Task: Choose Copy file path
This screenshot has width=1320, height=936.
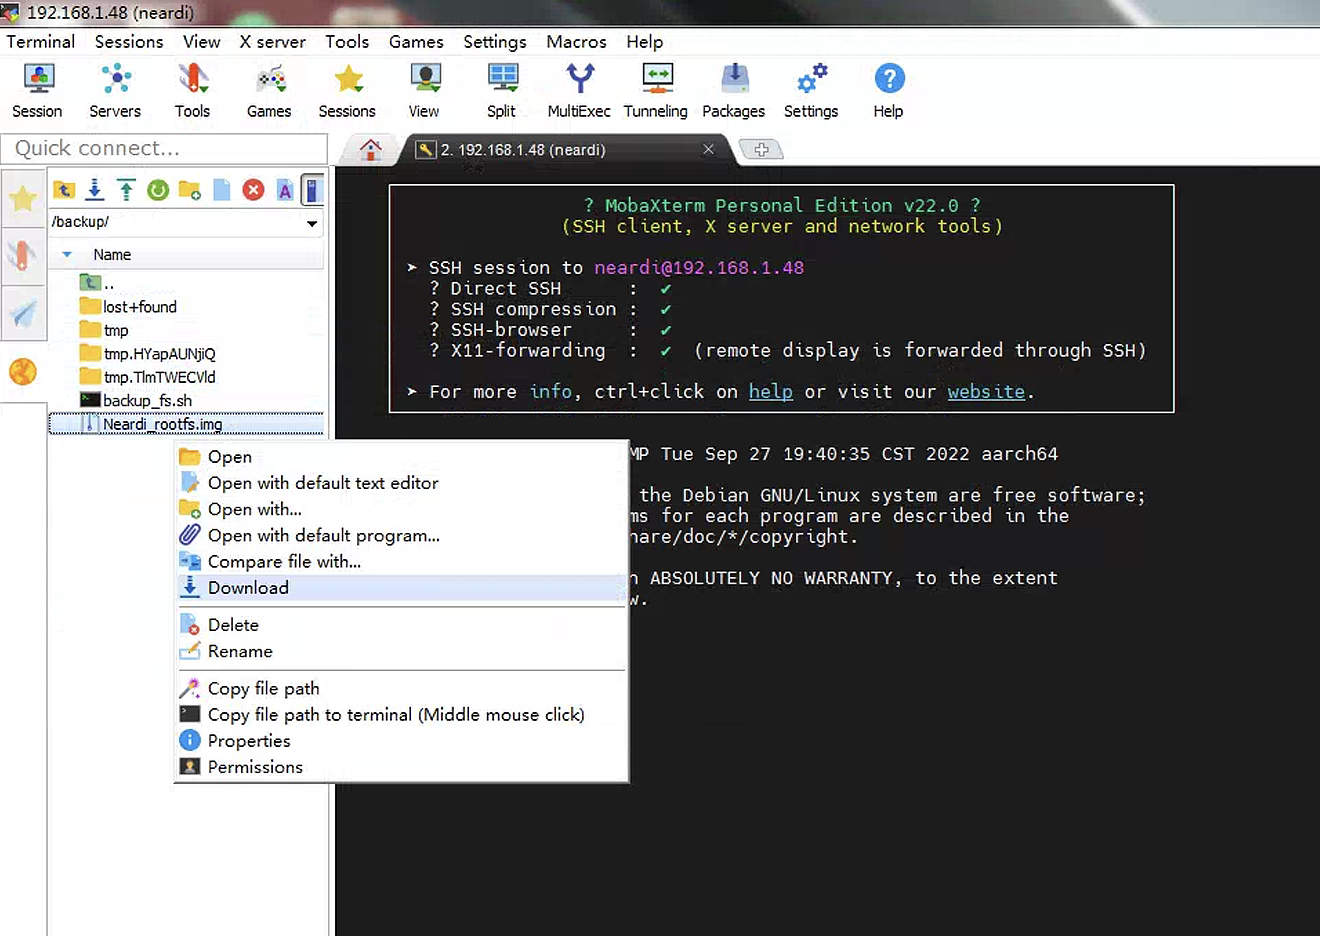Action: [401, 688]
